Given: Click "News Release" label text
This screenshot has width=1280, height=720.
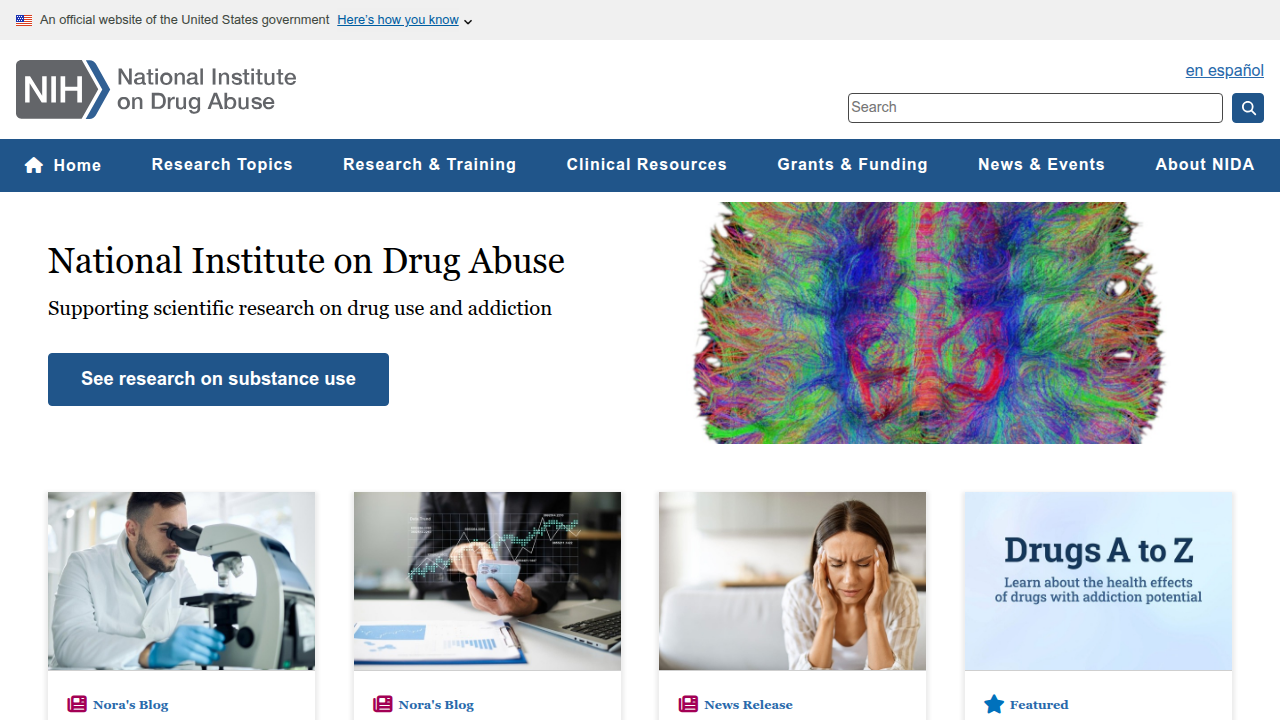Looking at the screenshot, I should tap(748, 705).
